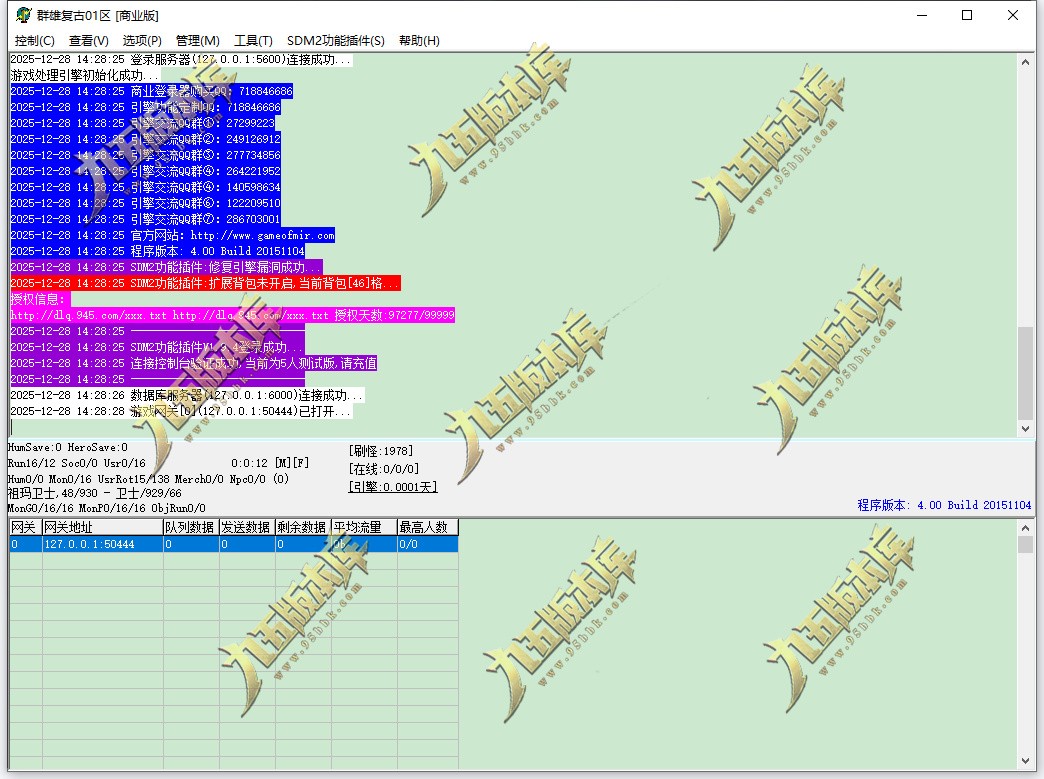Click the red 扩展背包未开启 log line
Viewport: 1044px width, 779px height.
click(x=205, y=283)
